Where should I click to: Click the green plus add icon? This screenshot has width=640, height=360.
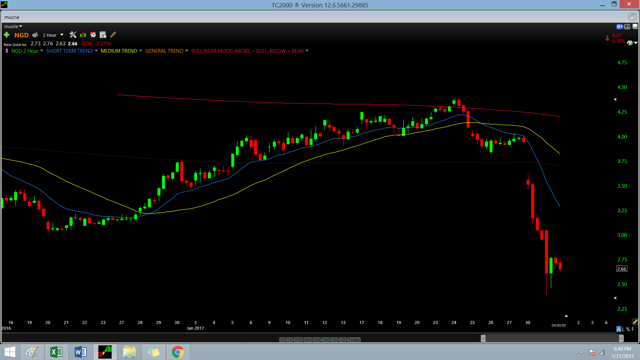[7, 35]
